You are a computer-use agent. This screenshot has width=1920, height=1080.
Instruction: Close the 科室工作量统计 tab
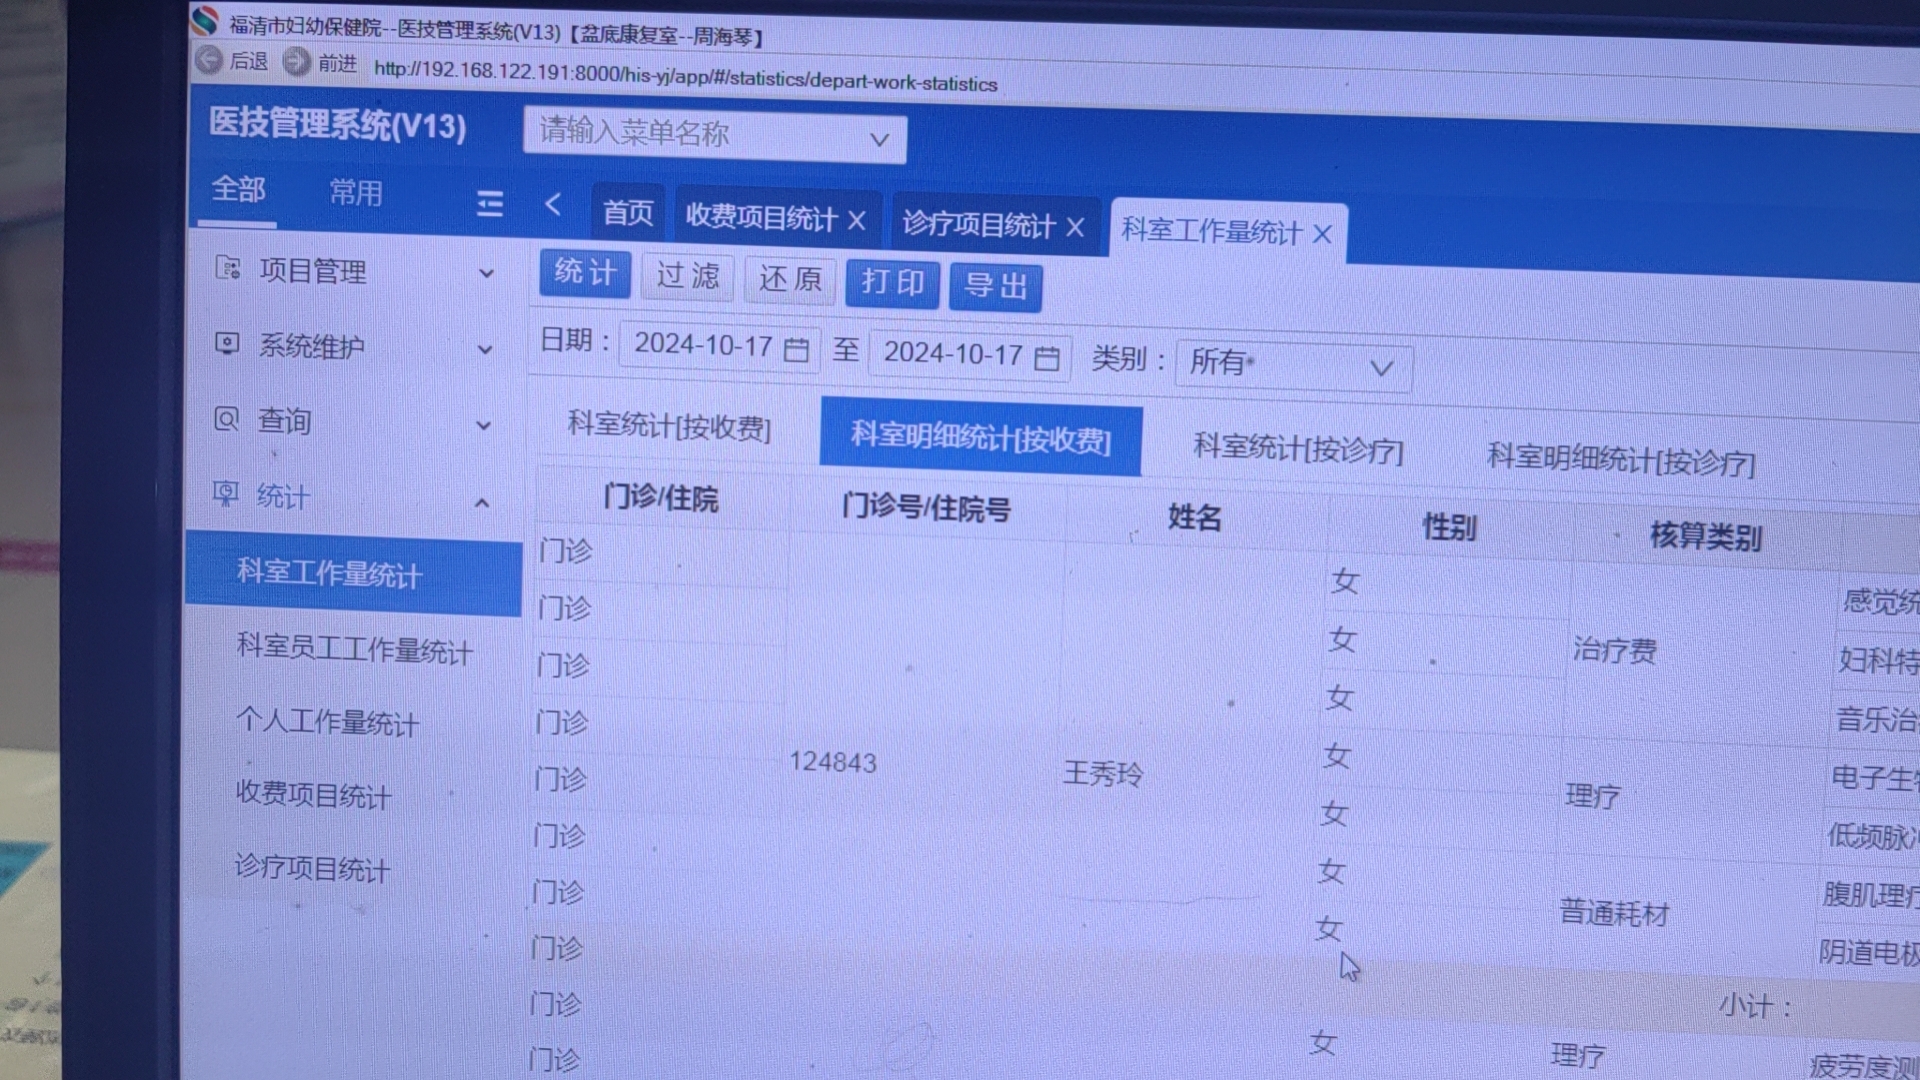[x=1322, y=234]
